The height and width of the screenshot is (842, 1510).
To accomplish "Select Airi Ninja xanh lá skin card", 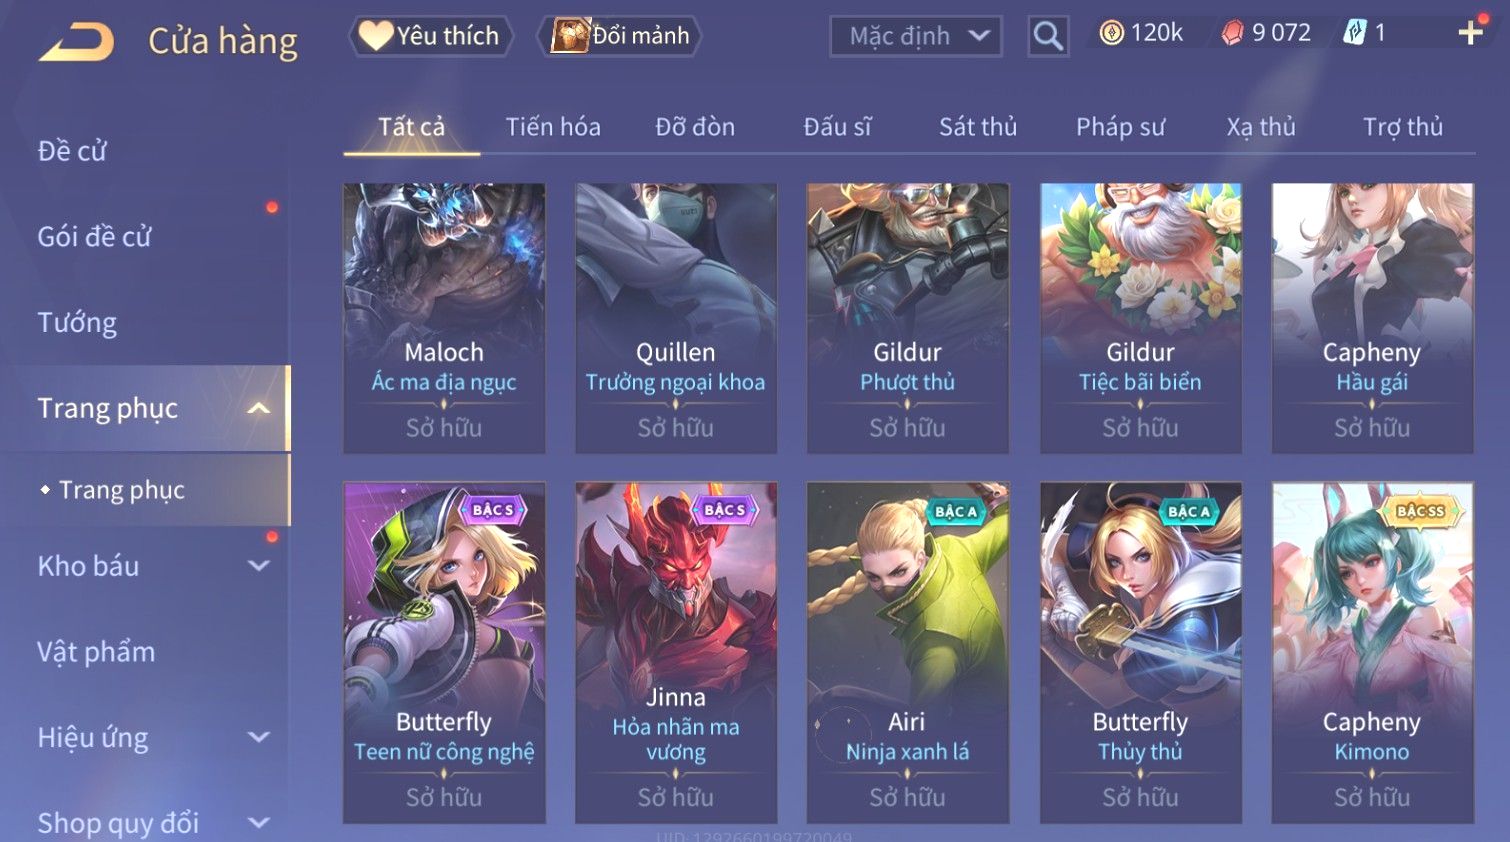I will [x=907, y=653].
